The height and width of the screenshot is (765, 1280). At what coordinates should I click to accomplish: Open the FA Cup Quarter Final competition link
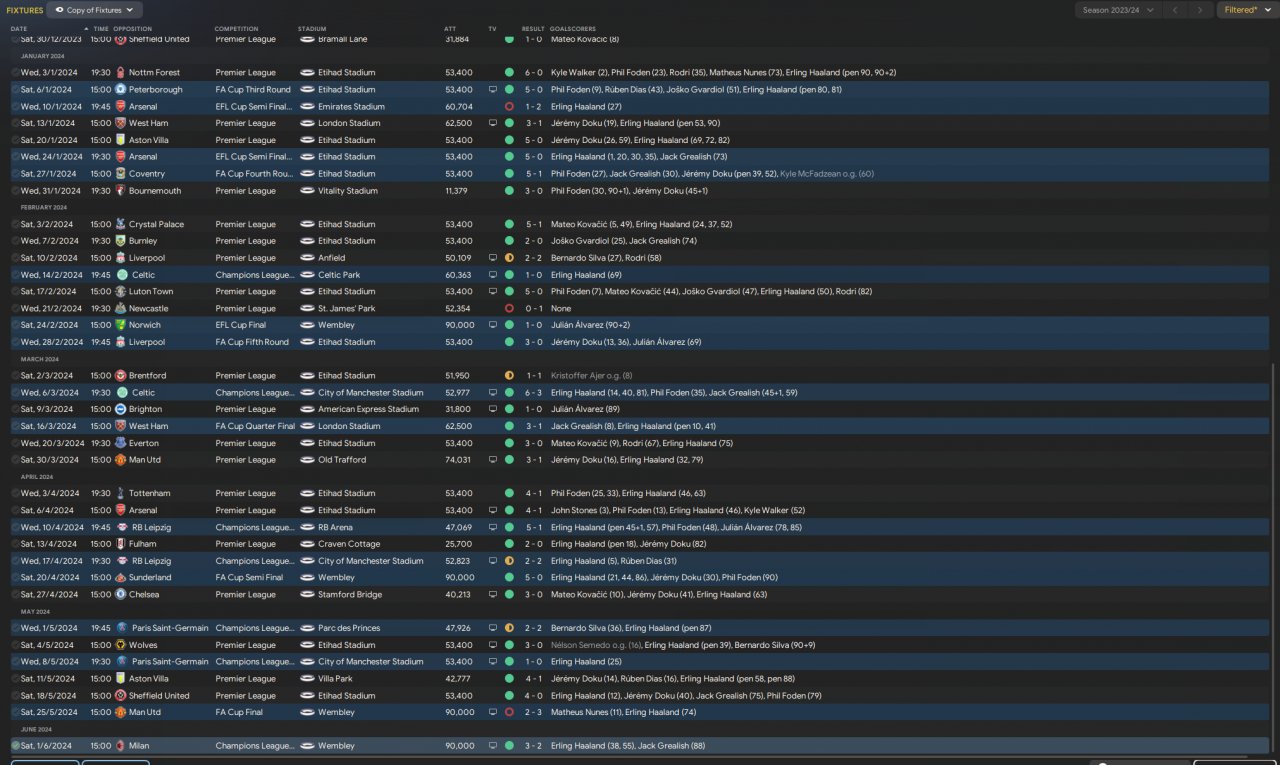click(x=255, y=426)
